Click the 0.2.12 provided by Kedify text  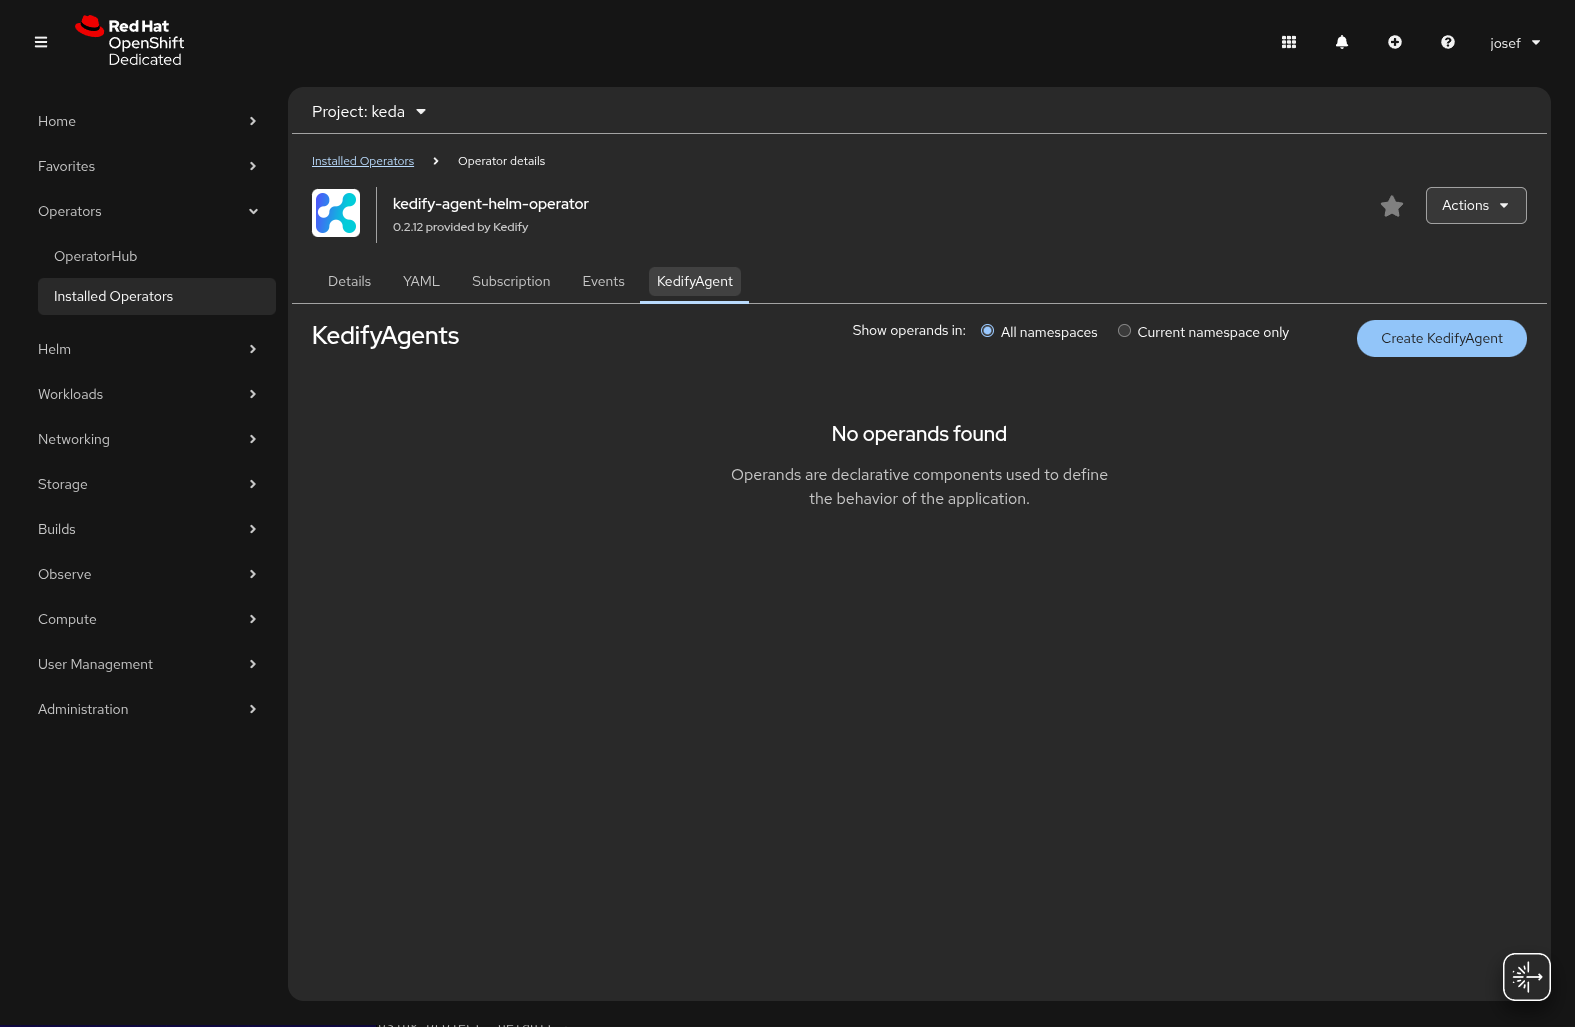coord(460,227)
